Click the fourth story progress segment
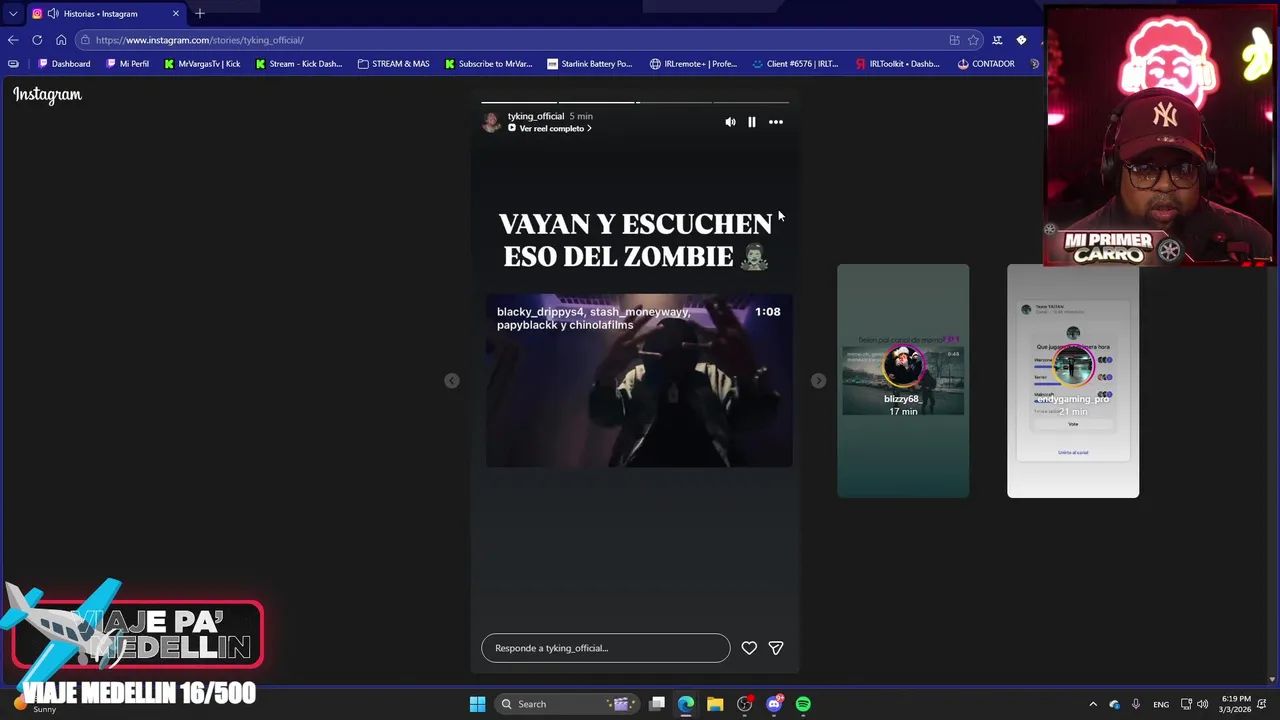Viewport: 1280px width, 720px height. tap(751, 102)
